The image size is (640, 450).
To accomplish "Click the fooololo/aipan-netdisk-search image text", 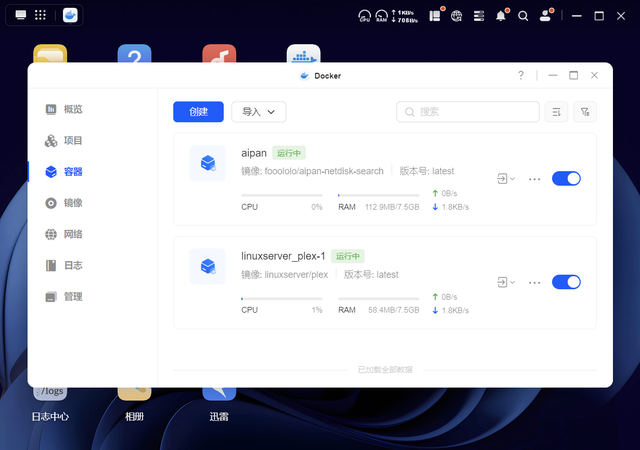I will pos(324,171).
